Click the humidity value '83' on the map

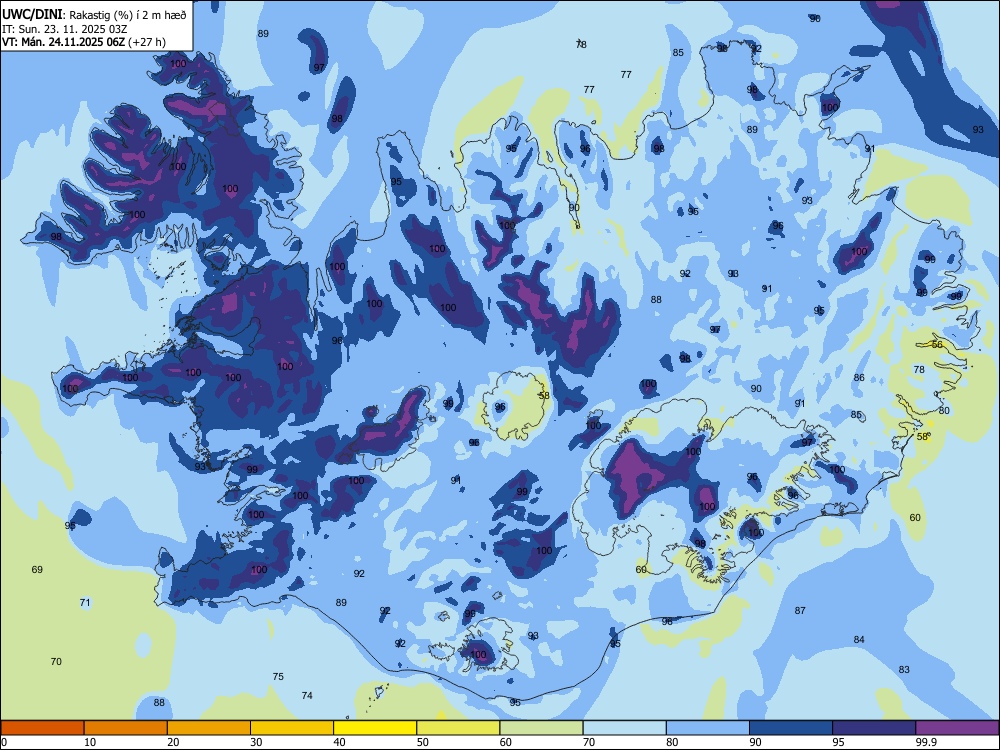pyautogui.click(x=904, y=669)
